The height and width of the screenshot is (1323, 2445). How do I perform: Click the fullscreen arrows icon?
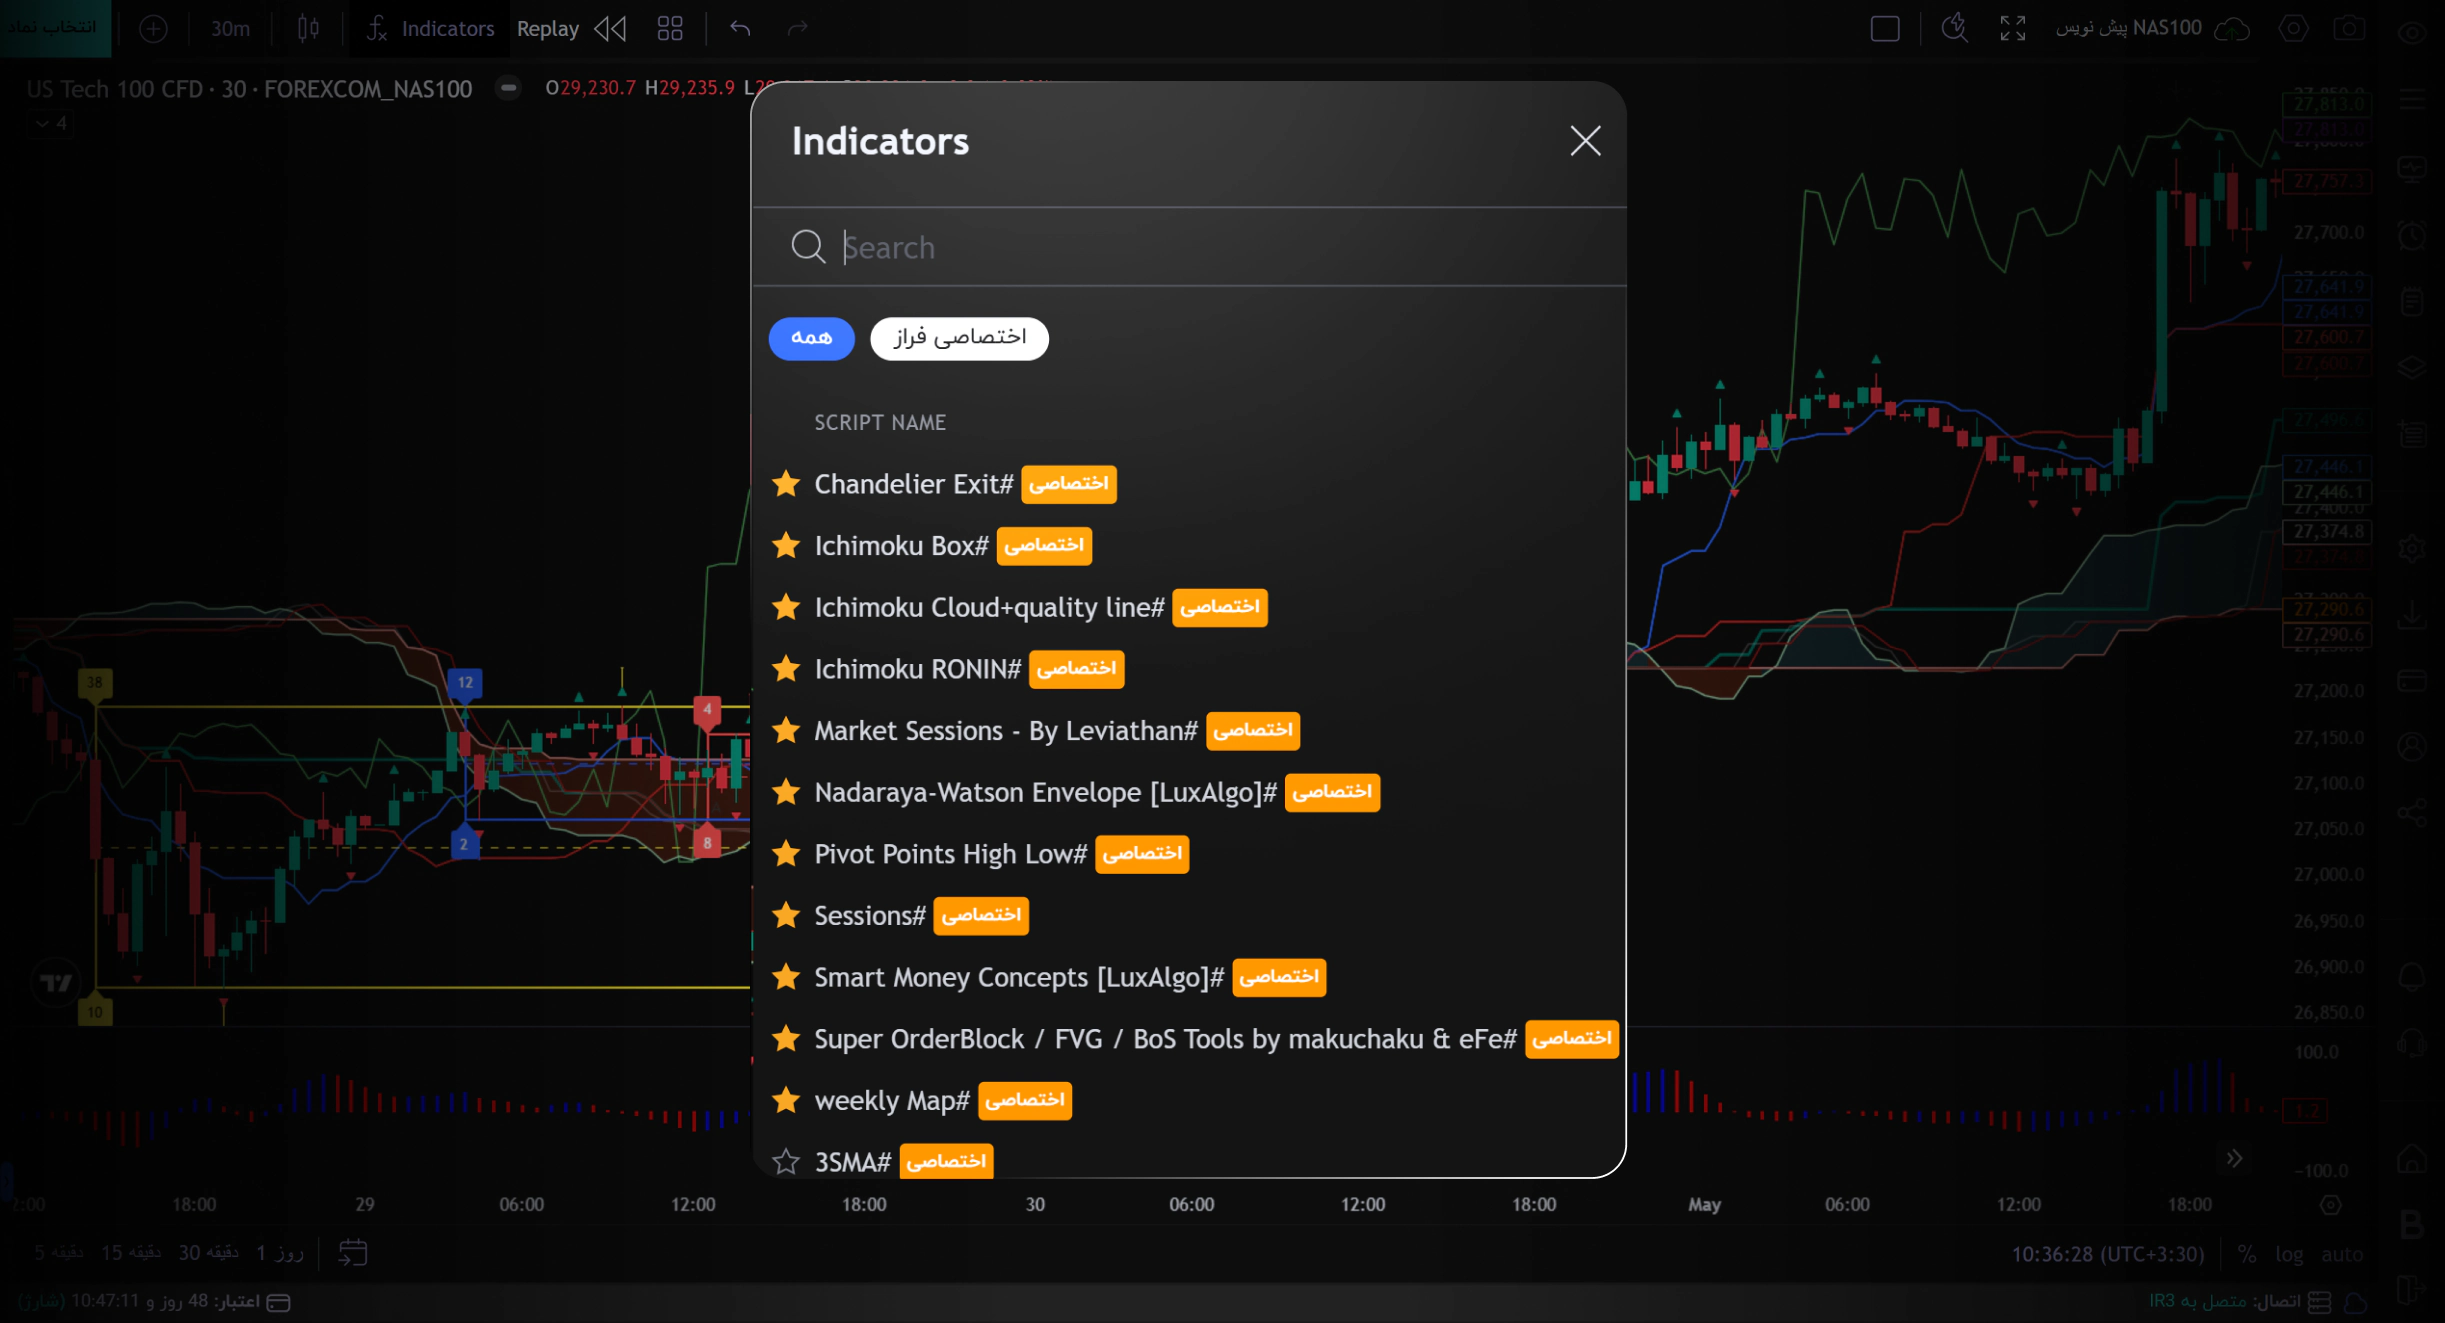point(2013,29)
